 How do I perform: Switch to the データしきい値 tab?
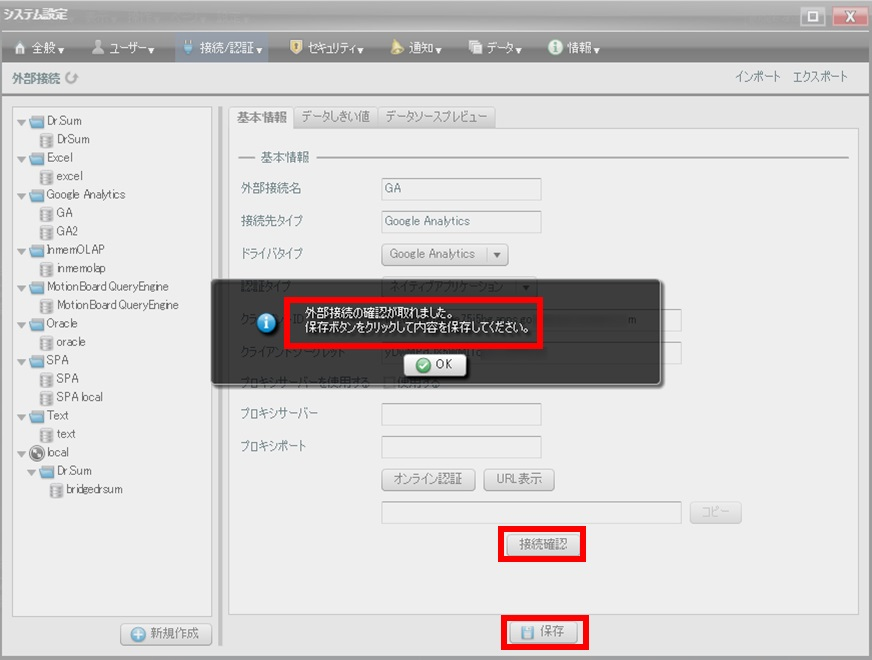click(x=335, y=117)
